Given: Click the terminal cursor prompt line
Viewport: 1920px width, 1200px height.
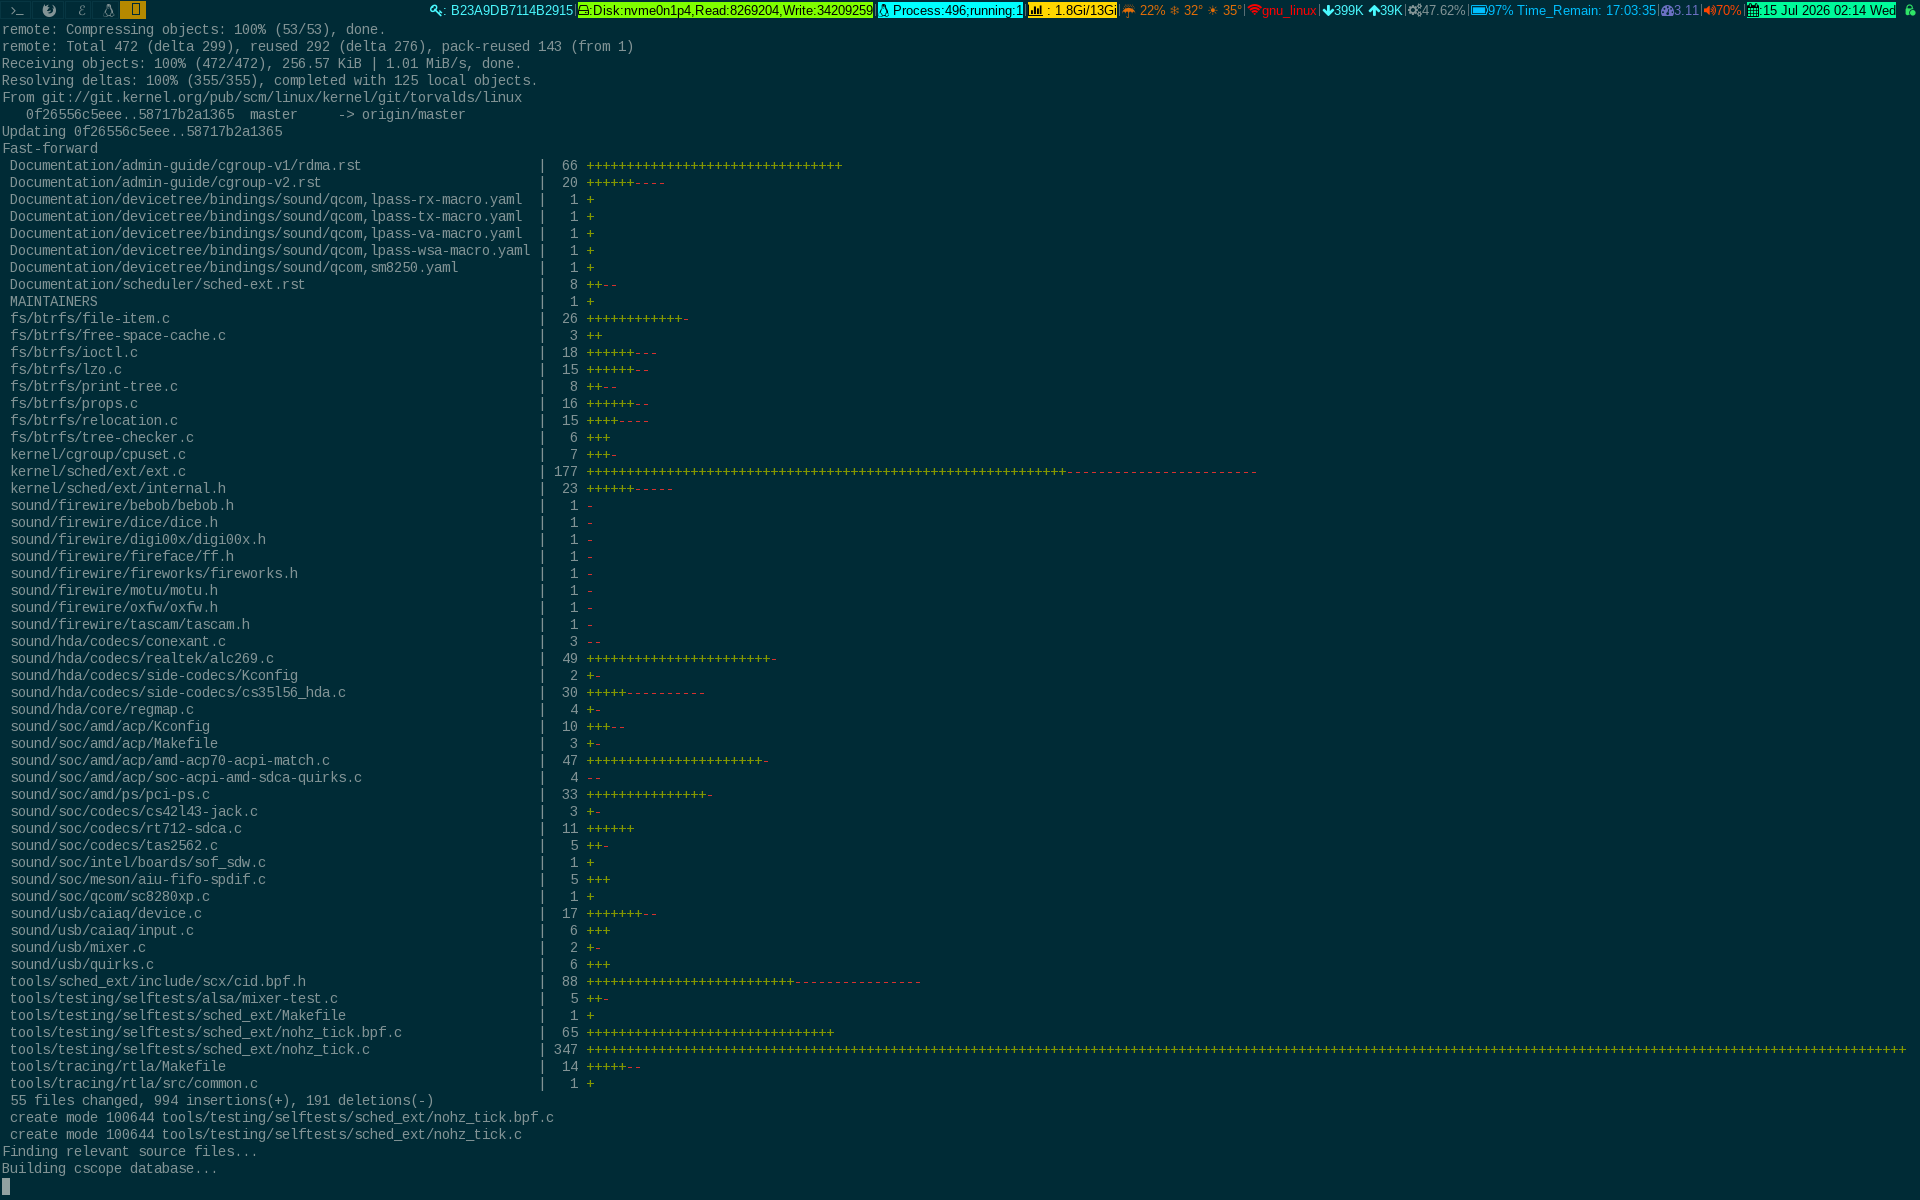Looking at the screenshot, I should click(6, 1186).
